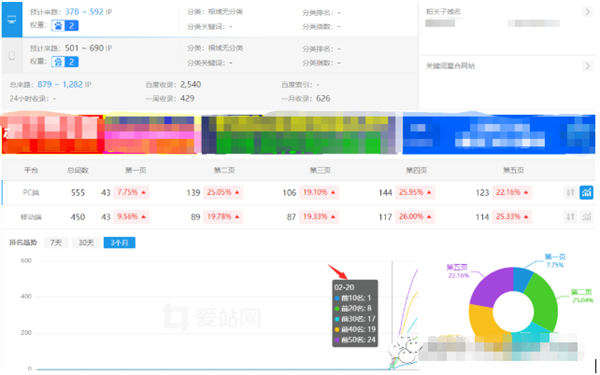Click the 第五页 22.16% donut label
The width and height of the screenshot is (600, 375).
pos(458,271)
